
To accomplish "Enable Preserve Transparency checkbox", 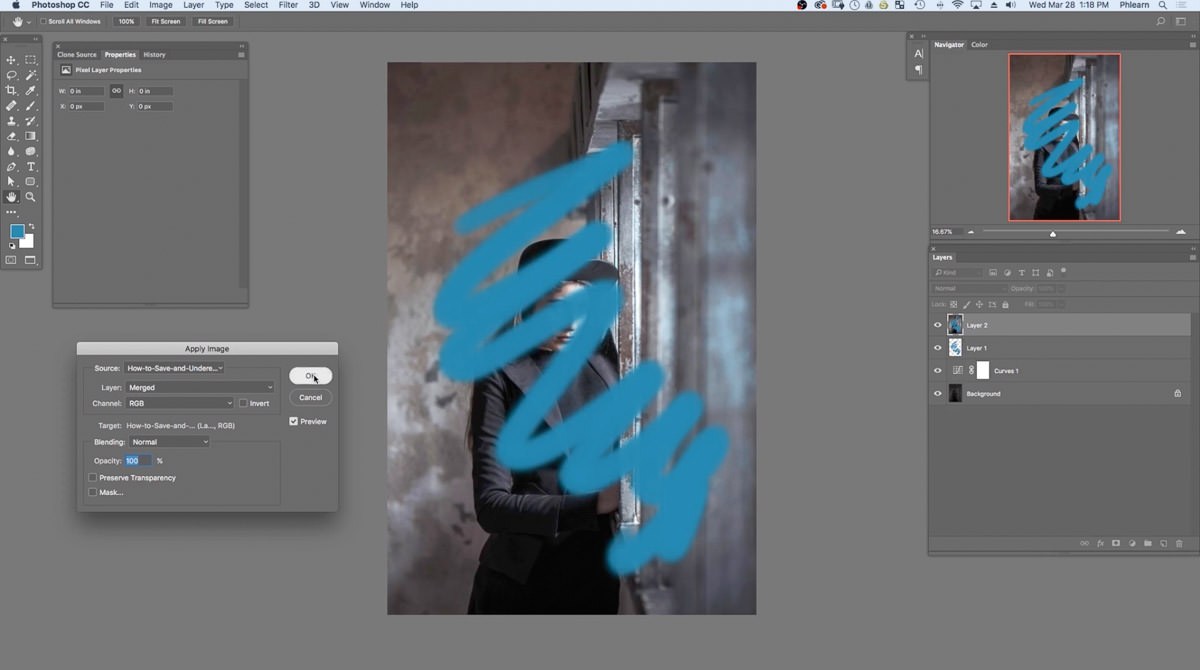I will [x=93, y=478].
